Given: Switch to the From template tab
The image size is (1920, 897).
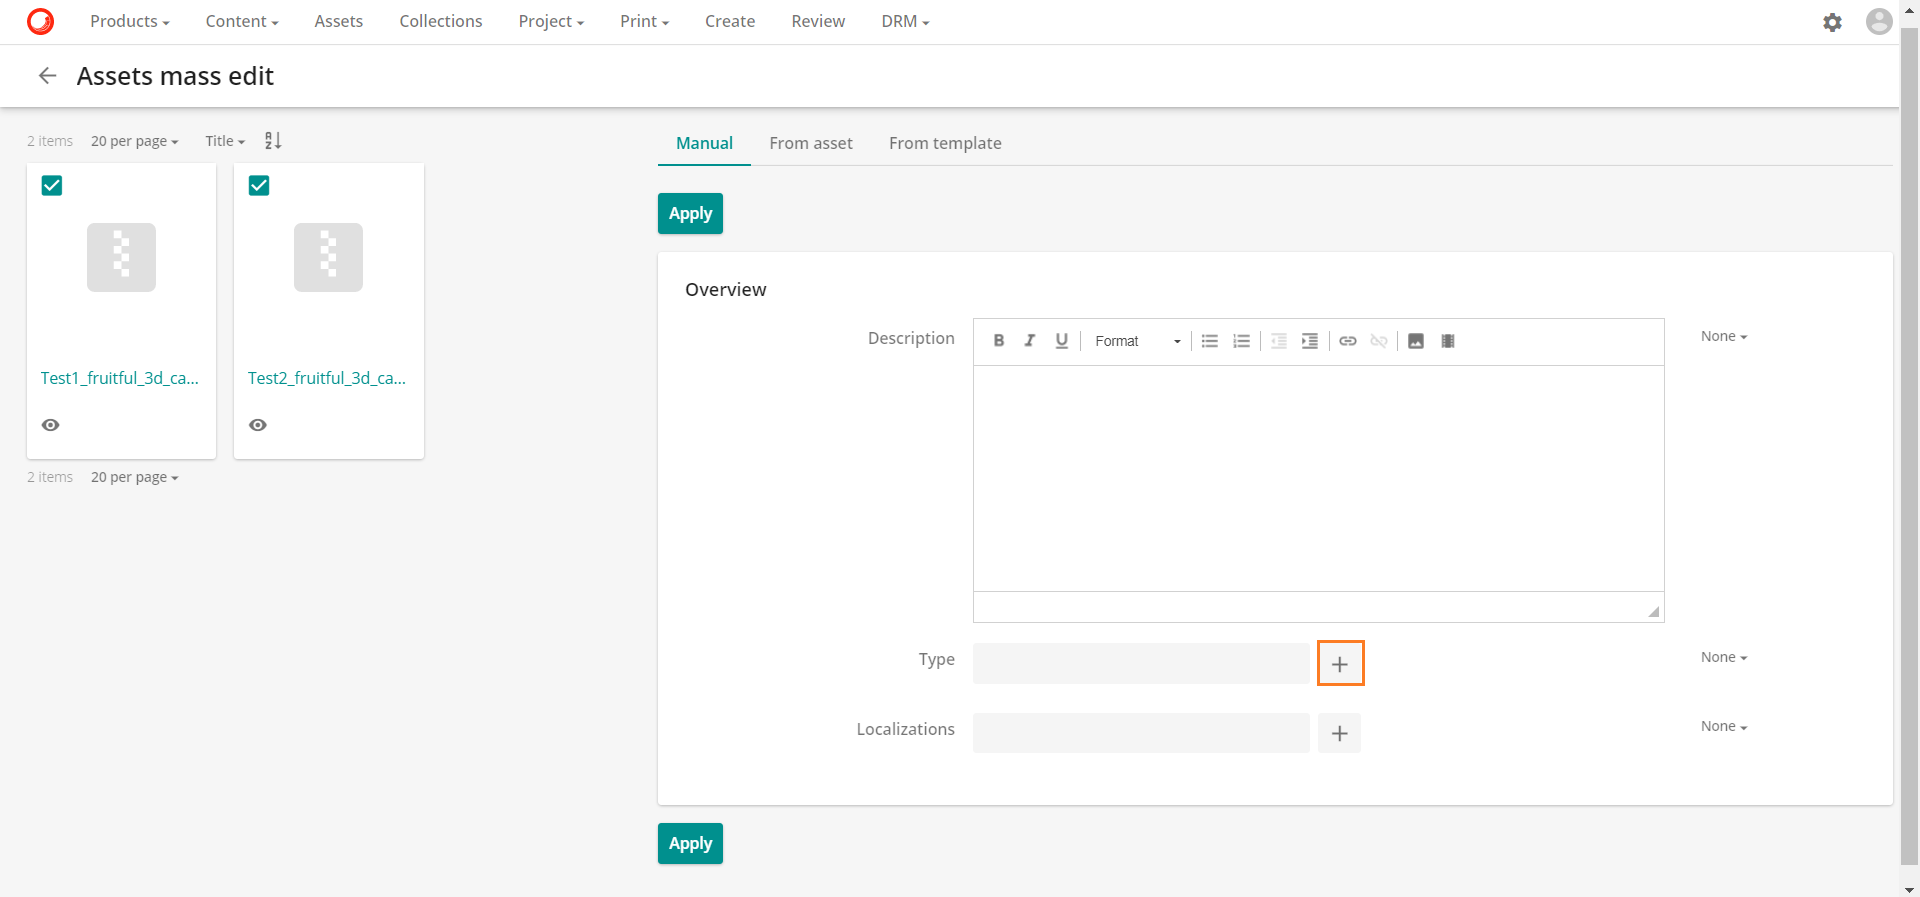Looking at the screenshot, I should pyautogui.click(x=944, y=143).
